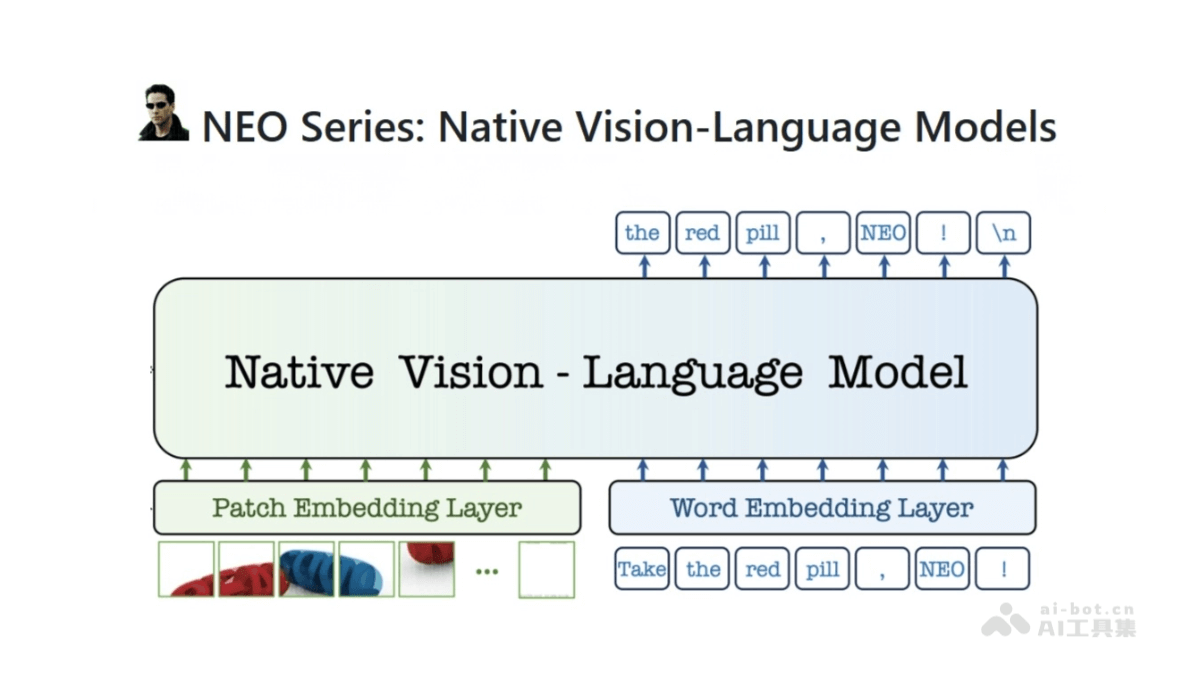
Task: Click the ellipsis between the image patches
Action: [x=487, y=571]
